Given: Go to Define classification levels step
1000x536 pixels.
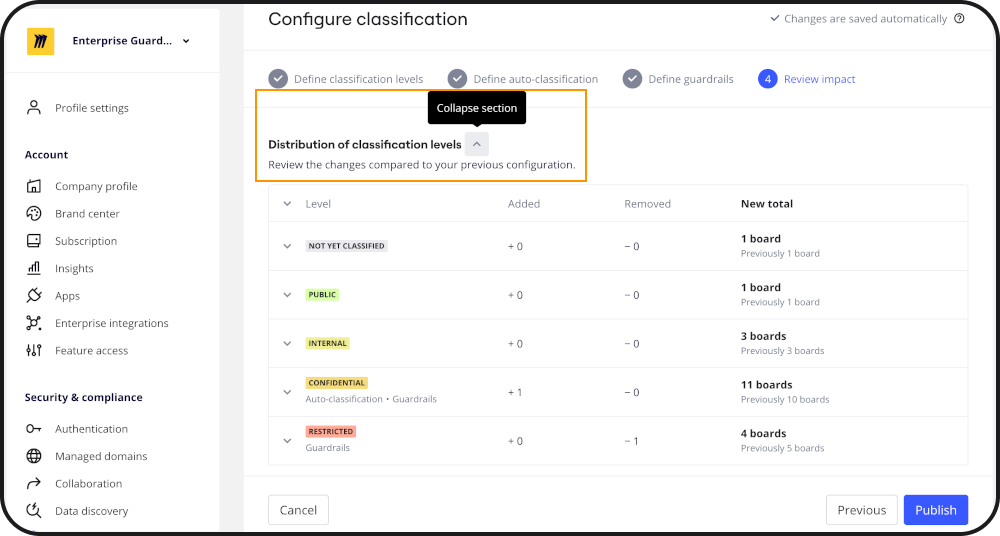Looking at the screenshot, I should [346, 79].
